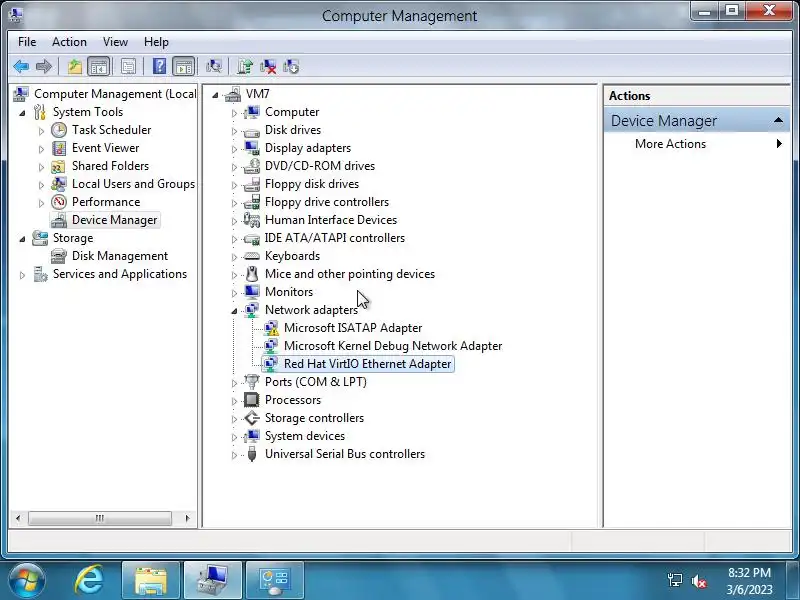
Task: Select Microsoft ISATAP Adapter with warning
Action: 353,328
